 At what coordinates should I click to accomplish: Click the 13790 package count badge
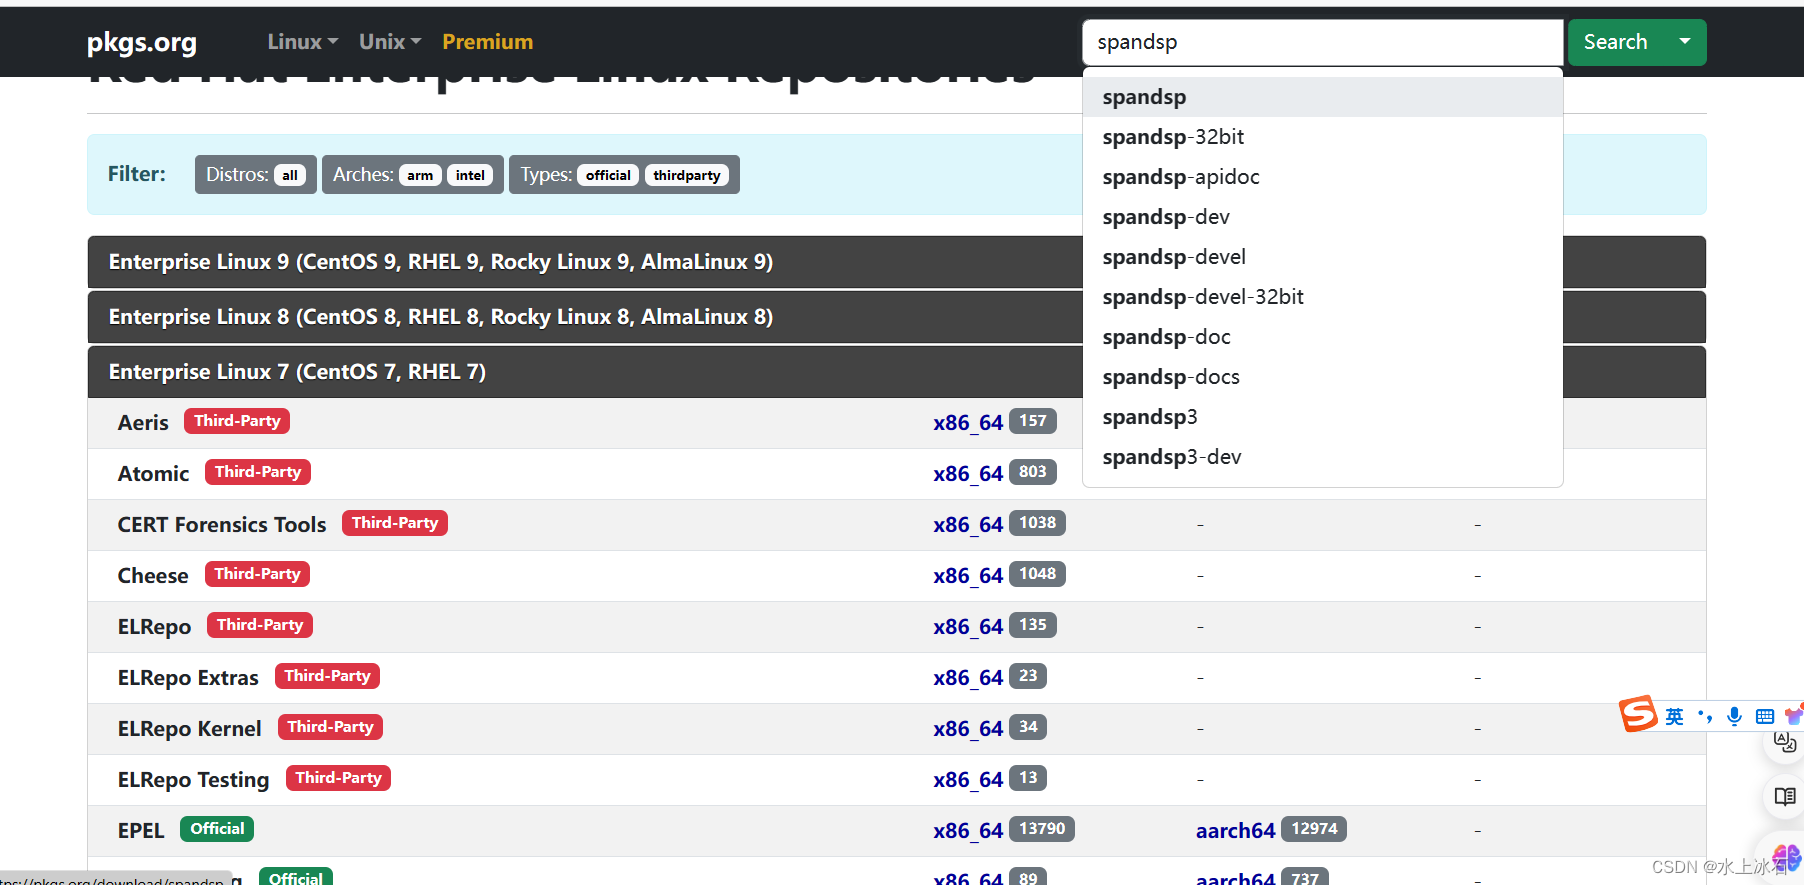tap(1042, 829)
